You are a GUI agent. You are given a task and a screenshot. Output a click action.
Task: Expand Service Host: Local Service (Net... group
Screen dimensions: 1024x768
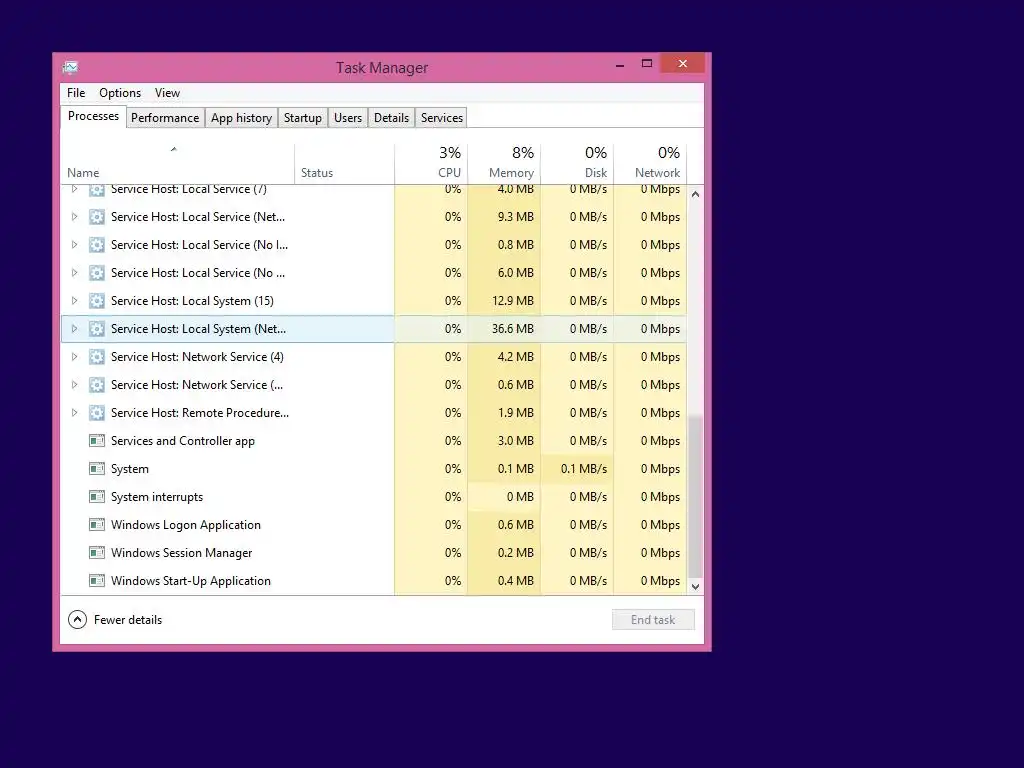click(74, 217)
